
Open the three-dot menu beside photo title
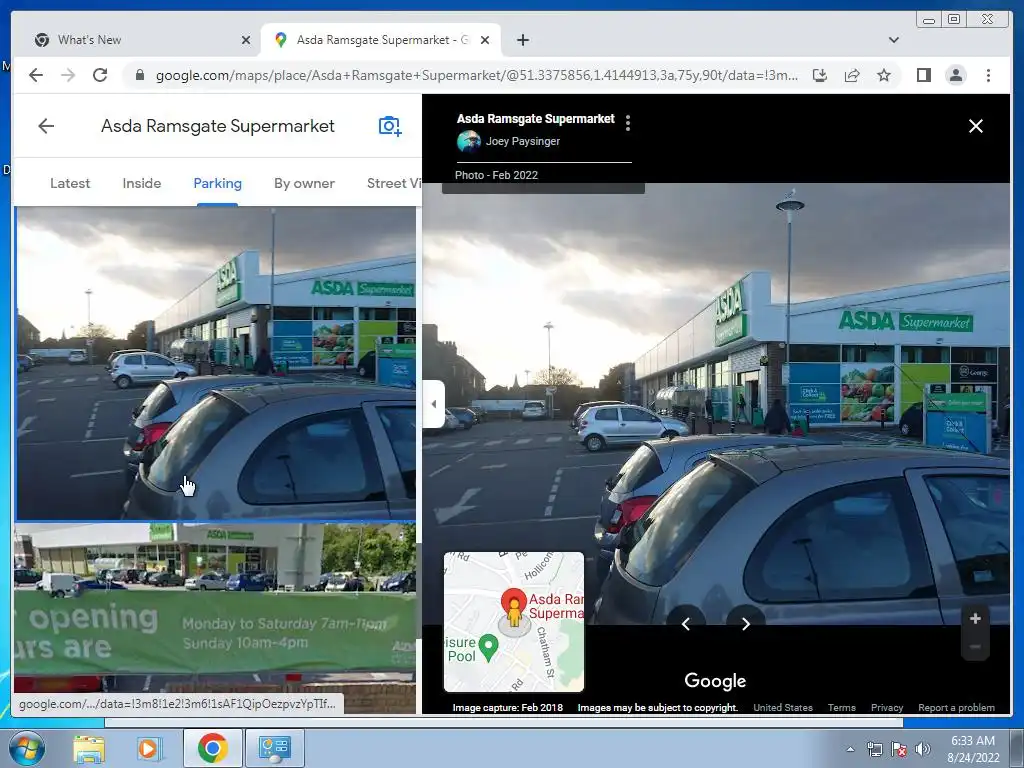[x=628, y=123]
